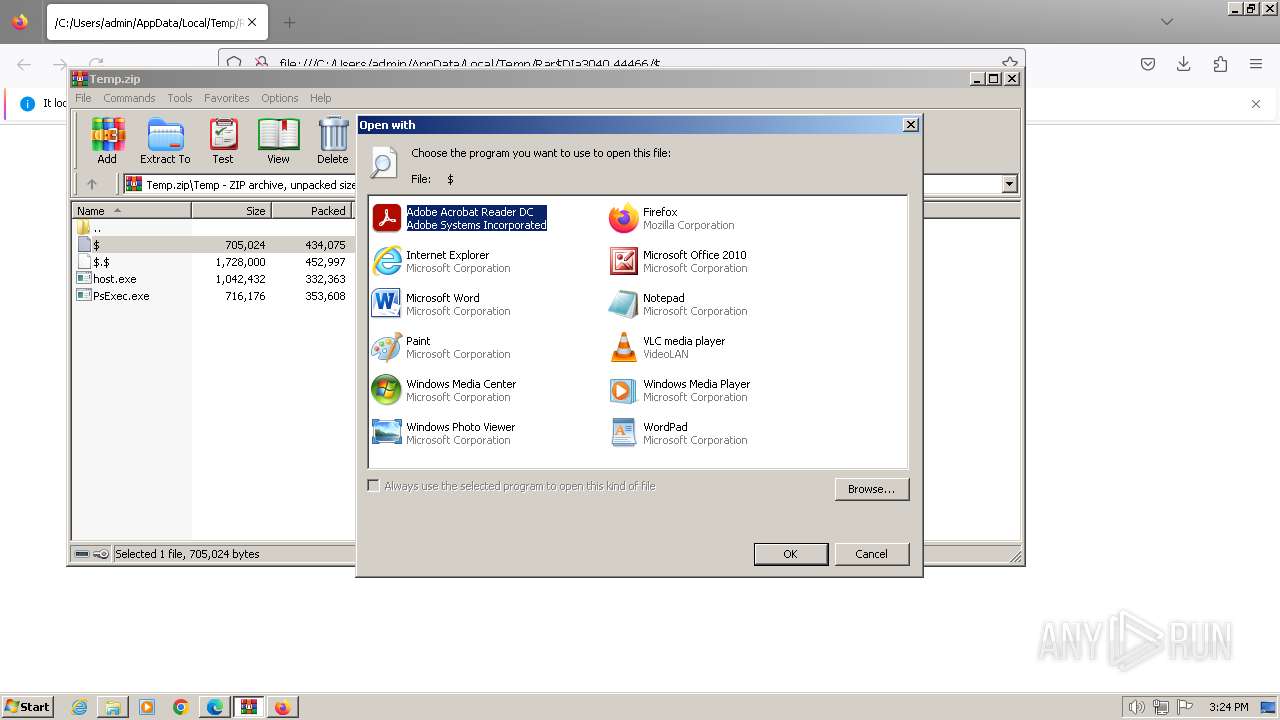Expand the WinRAR address path dropdown

[1009, 184]
